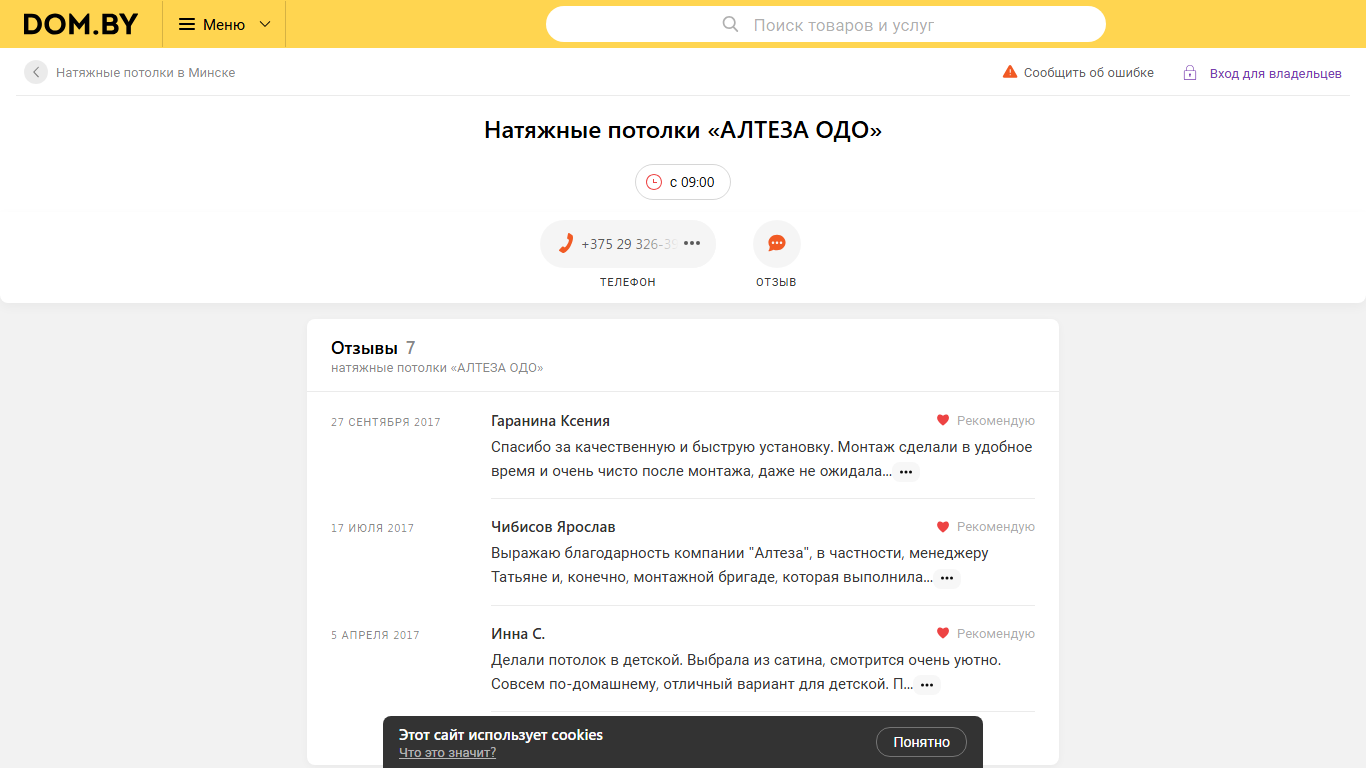Click the ОТЗЫВ label

777,282
